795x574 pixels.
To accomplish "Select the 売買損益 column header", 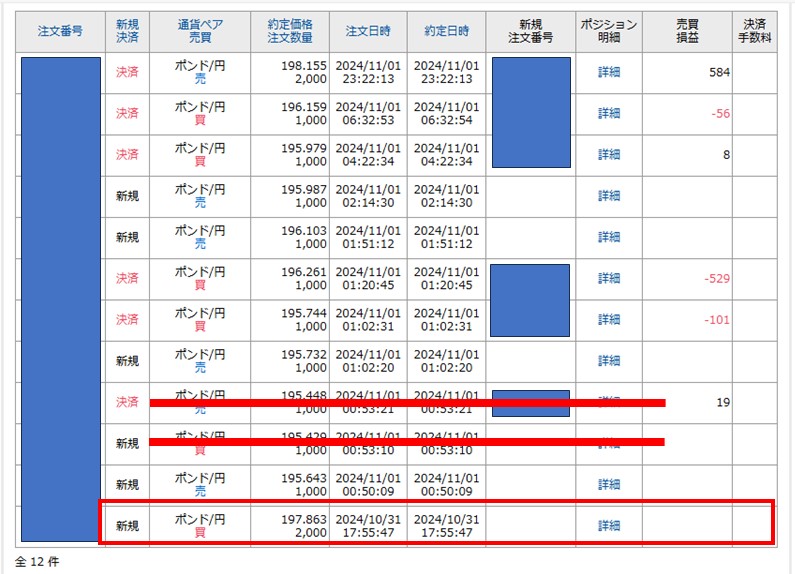I will point(687,31).
